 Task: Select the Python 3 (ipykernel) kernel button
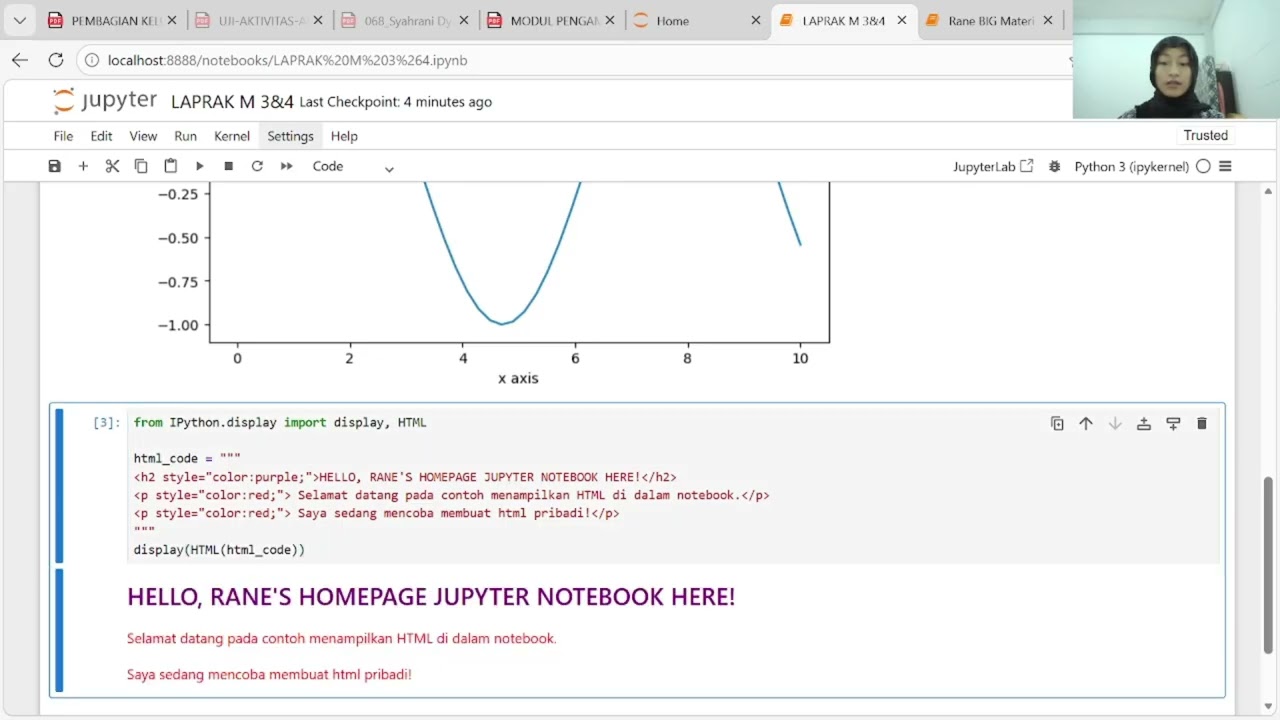[x=1131, y=167]
